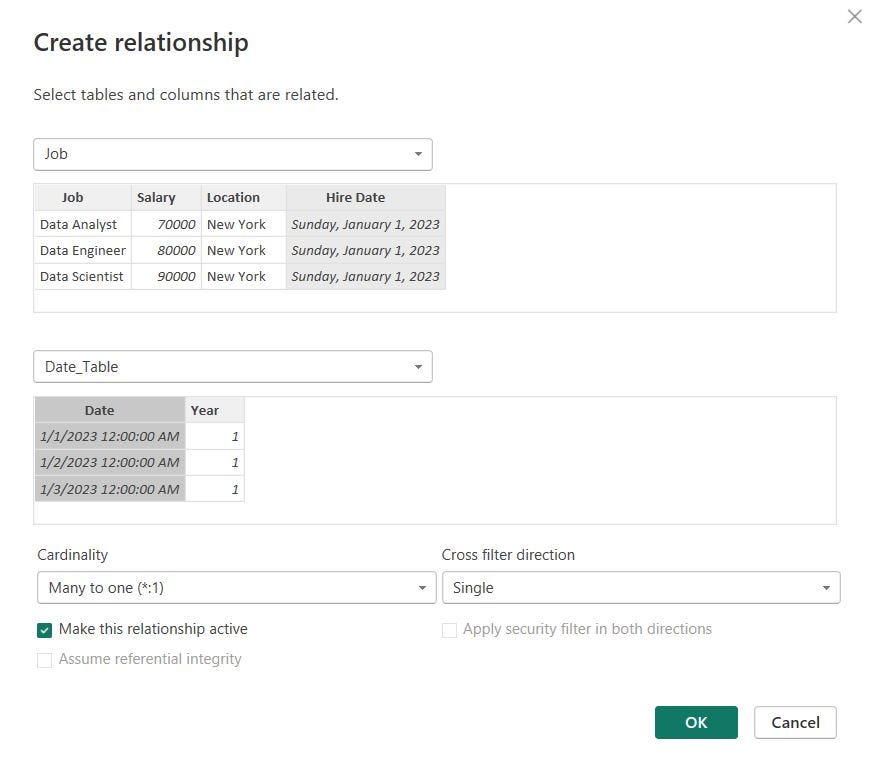Click the Data Scientist job cell
Image resolution: width=873 pixels, height=765 pixels.
[x=82, y=277]
